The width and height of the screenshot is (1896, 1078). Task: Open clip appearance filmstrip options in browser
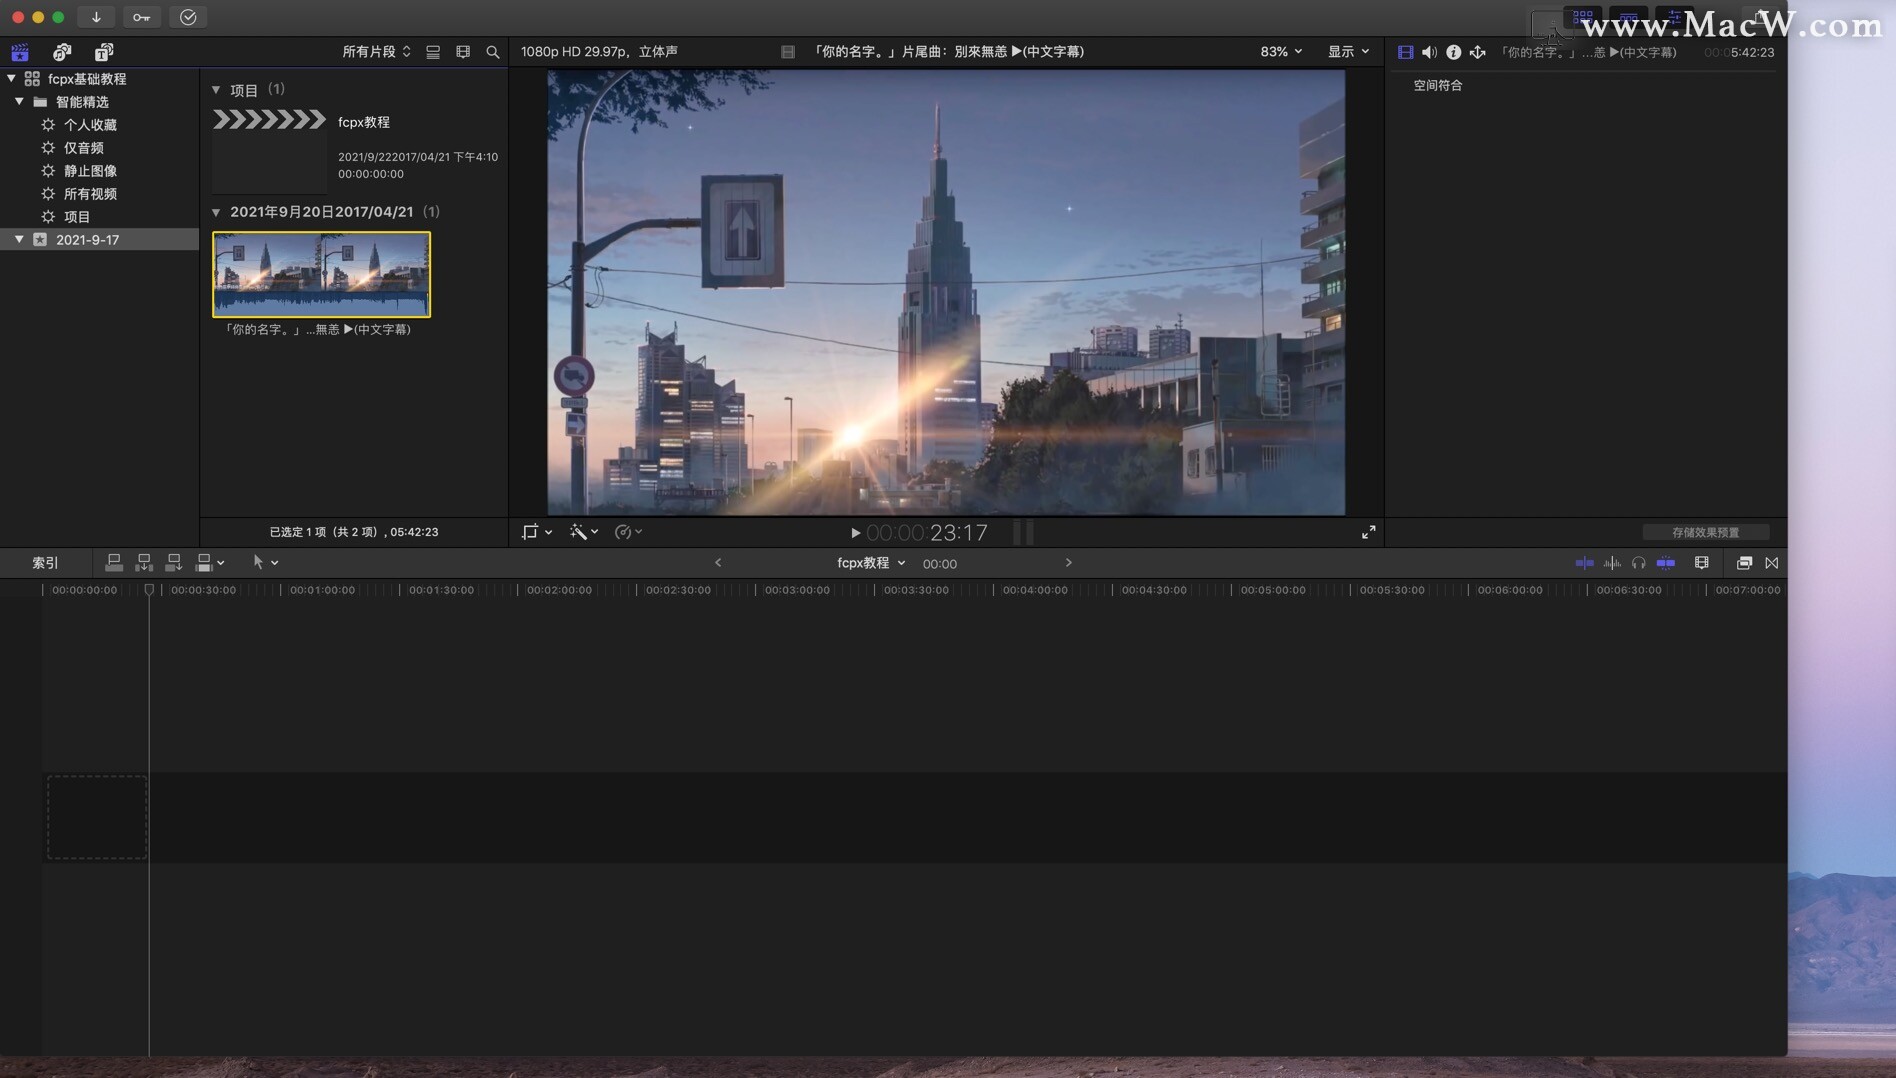pos(463,52)
